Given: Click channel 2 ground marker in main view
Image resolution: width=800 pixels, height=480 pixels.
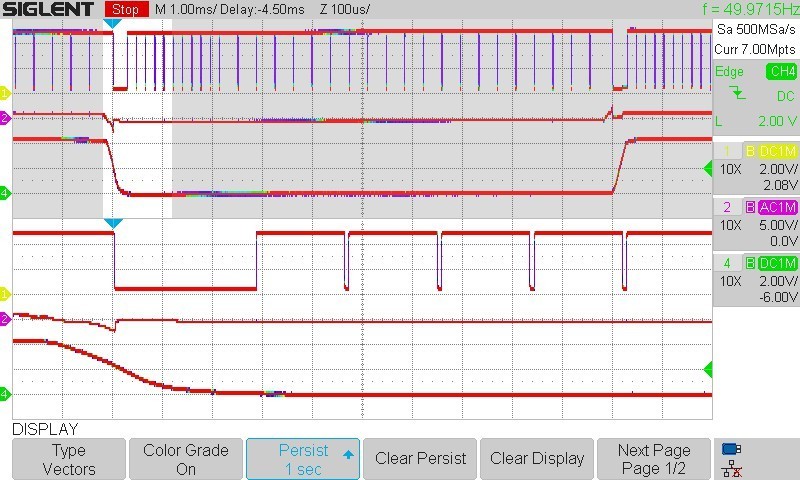Looking at the screenshot, I should tap(5, 118).
